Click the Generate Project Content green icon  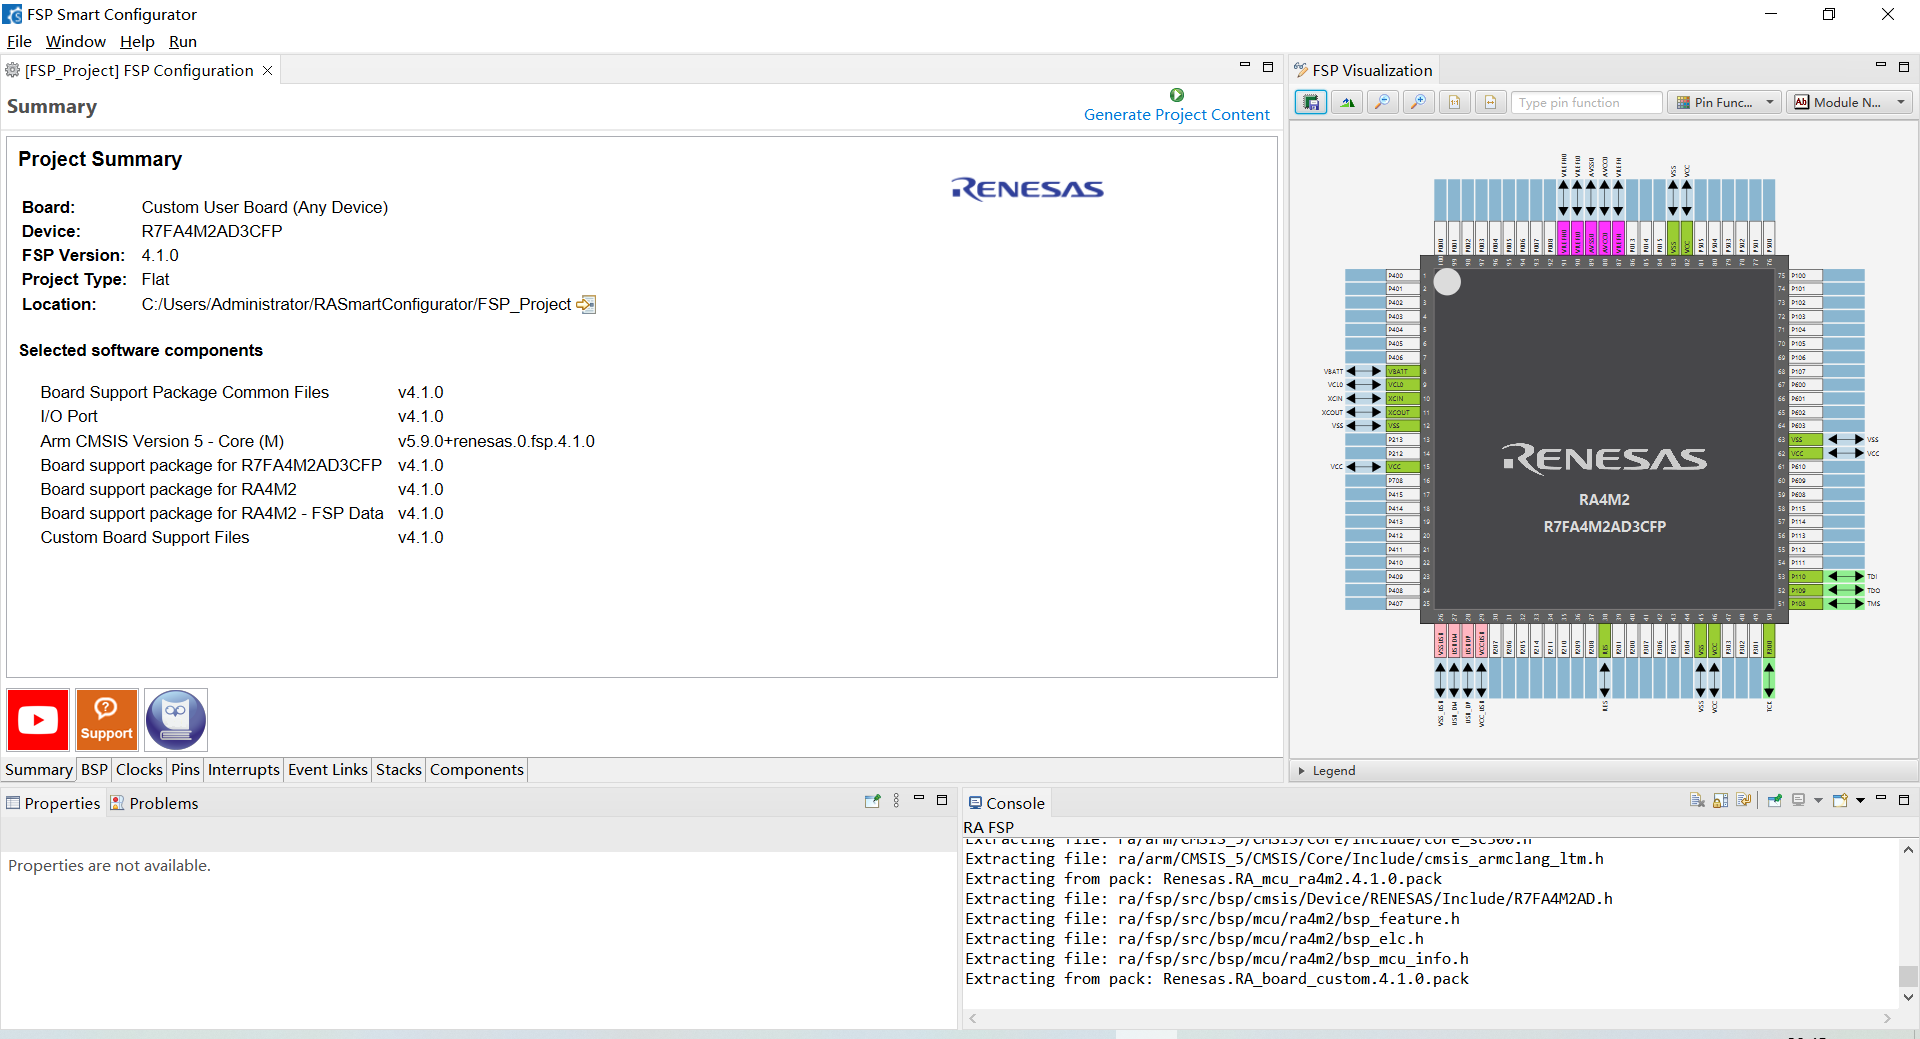pos(1177,95)
